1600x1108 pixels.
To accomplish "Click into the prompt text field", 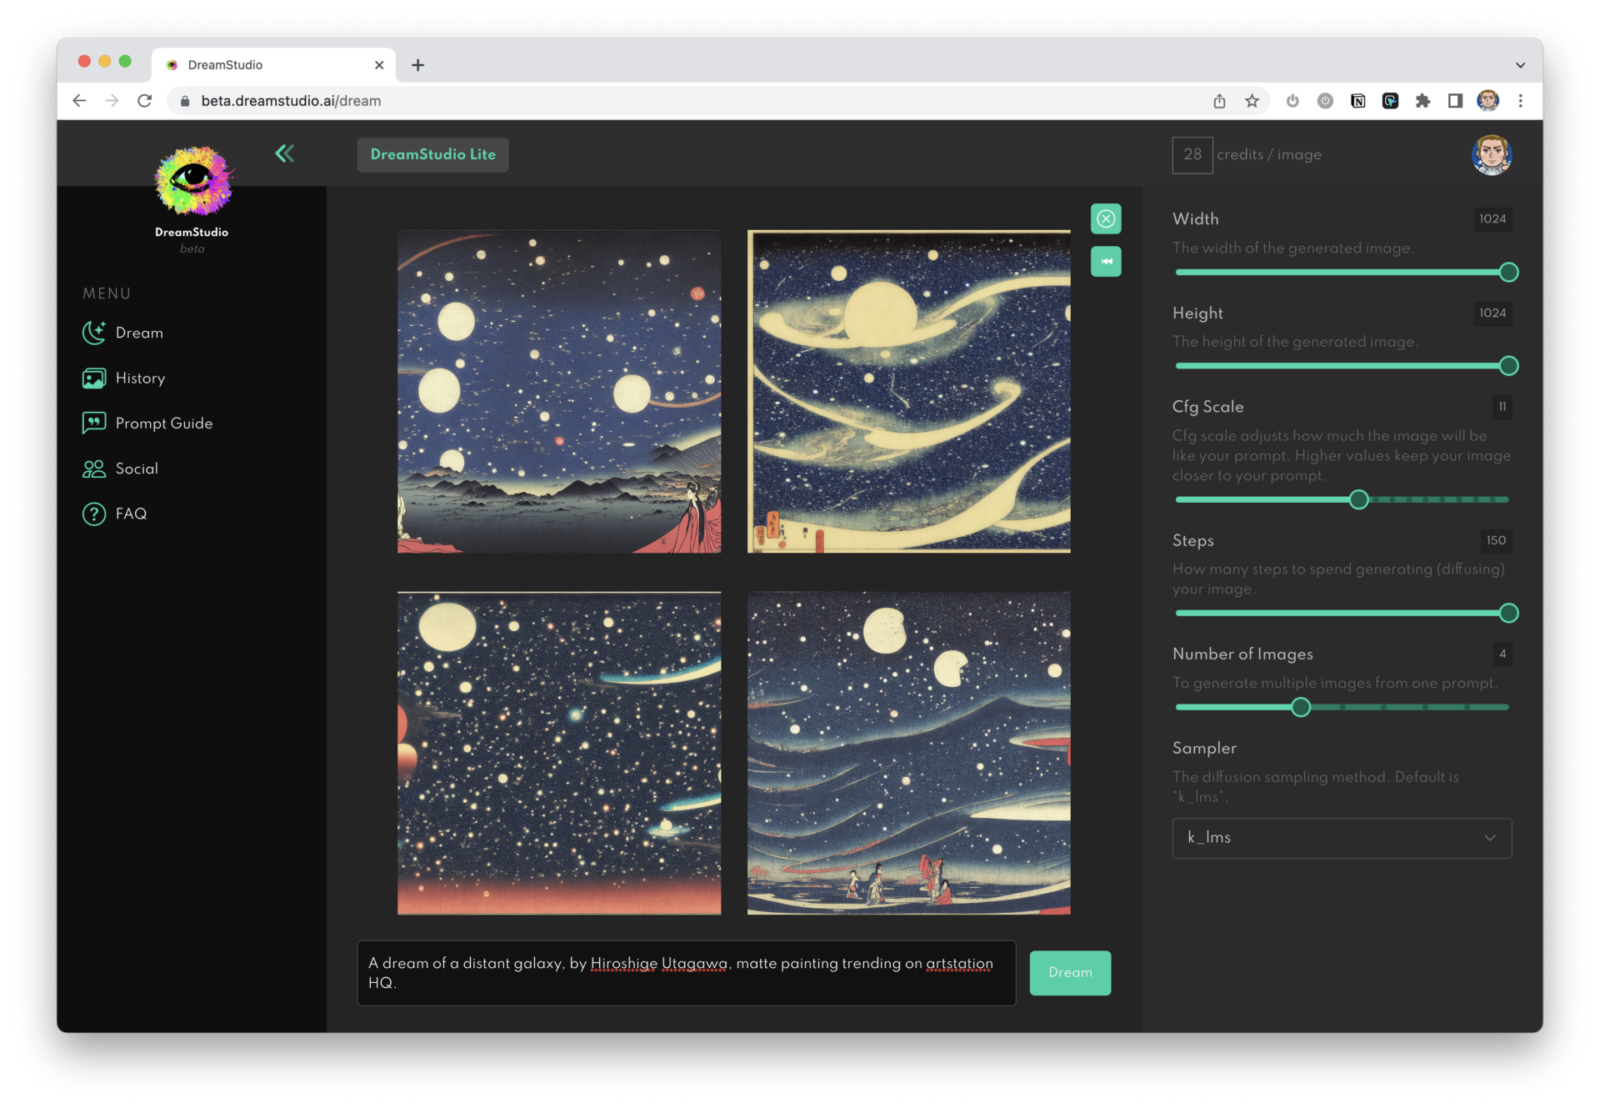I will [x=686, y=973].
